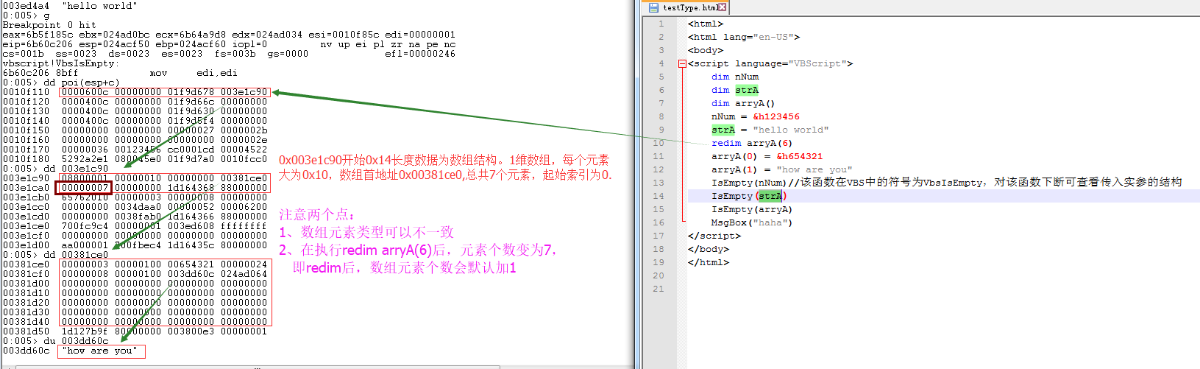1200x369 pixels.
Task: Click the highlighted 'IsEmpty(strA)' line
Action: pyautogui.click(x=749, y=196)
